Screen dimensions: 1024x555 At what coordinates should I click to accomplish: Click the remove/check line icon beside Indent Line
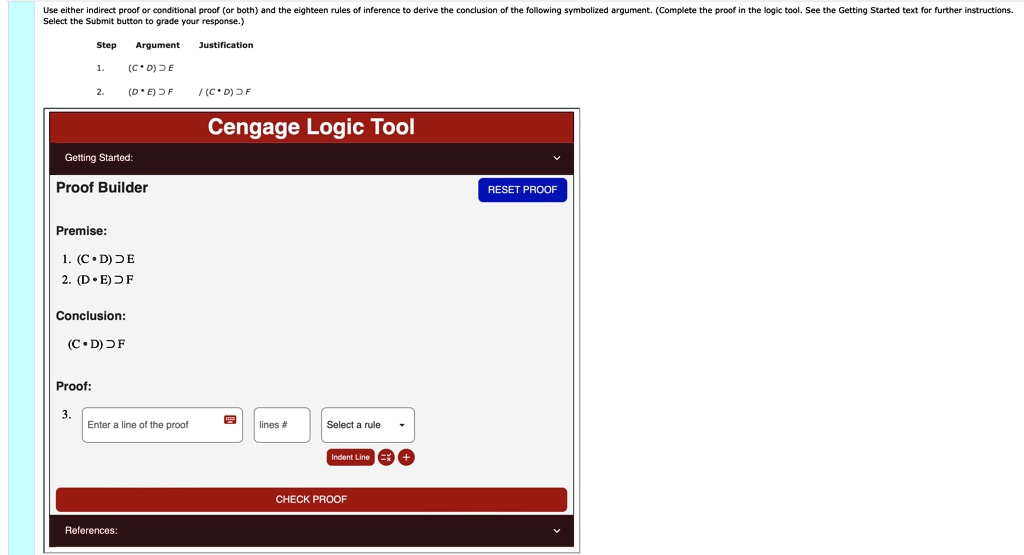click(386, 457)
